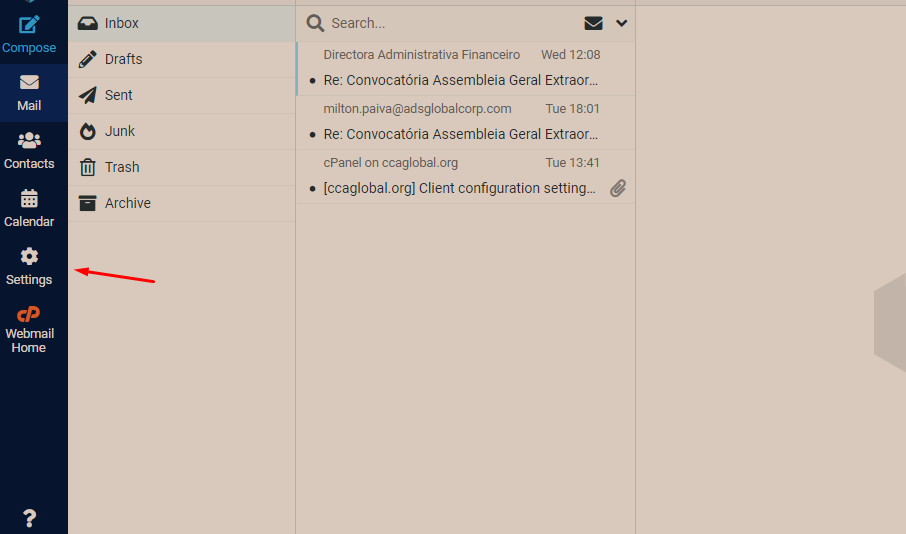Screen dimensions: 906x534
Task: Open the Calendar icon
Action: (x=29, y=198)
